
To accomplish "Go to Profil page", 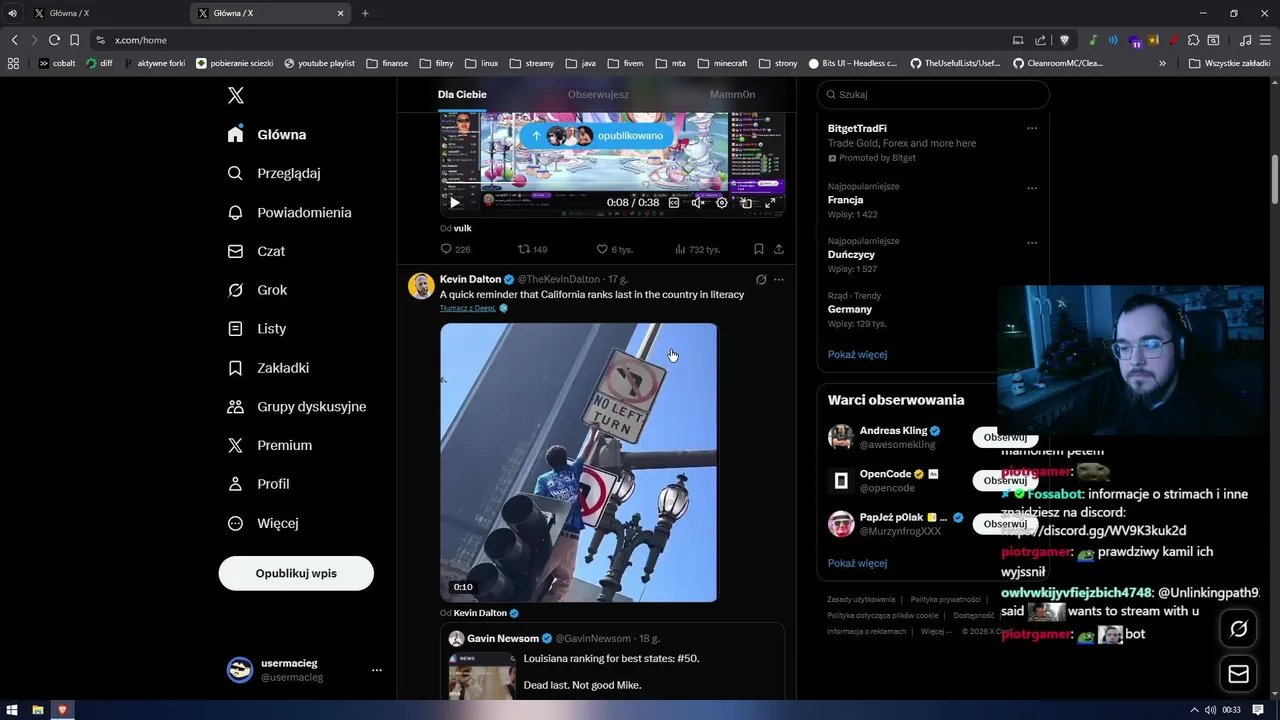I will 259,484.
